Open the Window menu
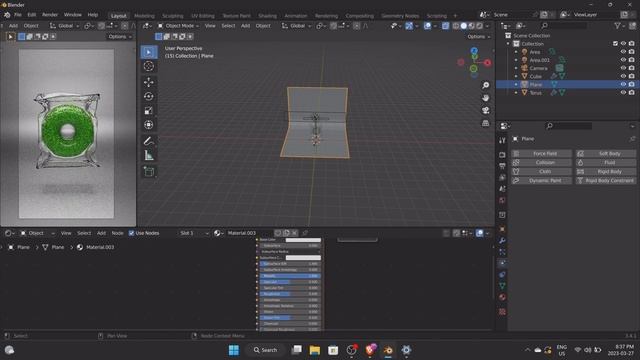This screenshot has width=640, height=360. click(73, 15)
